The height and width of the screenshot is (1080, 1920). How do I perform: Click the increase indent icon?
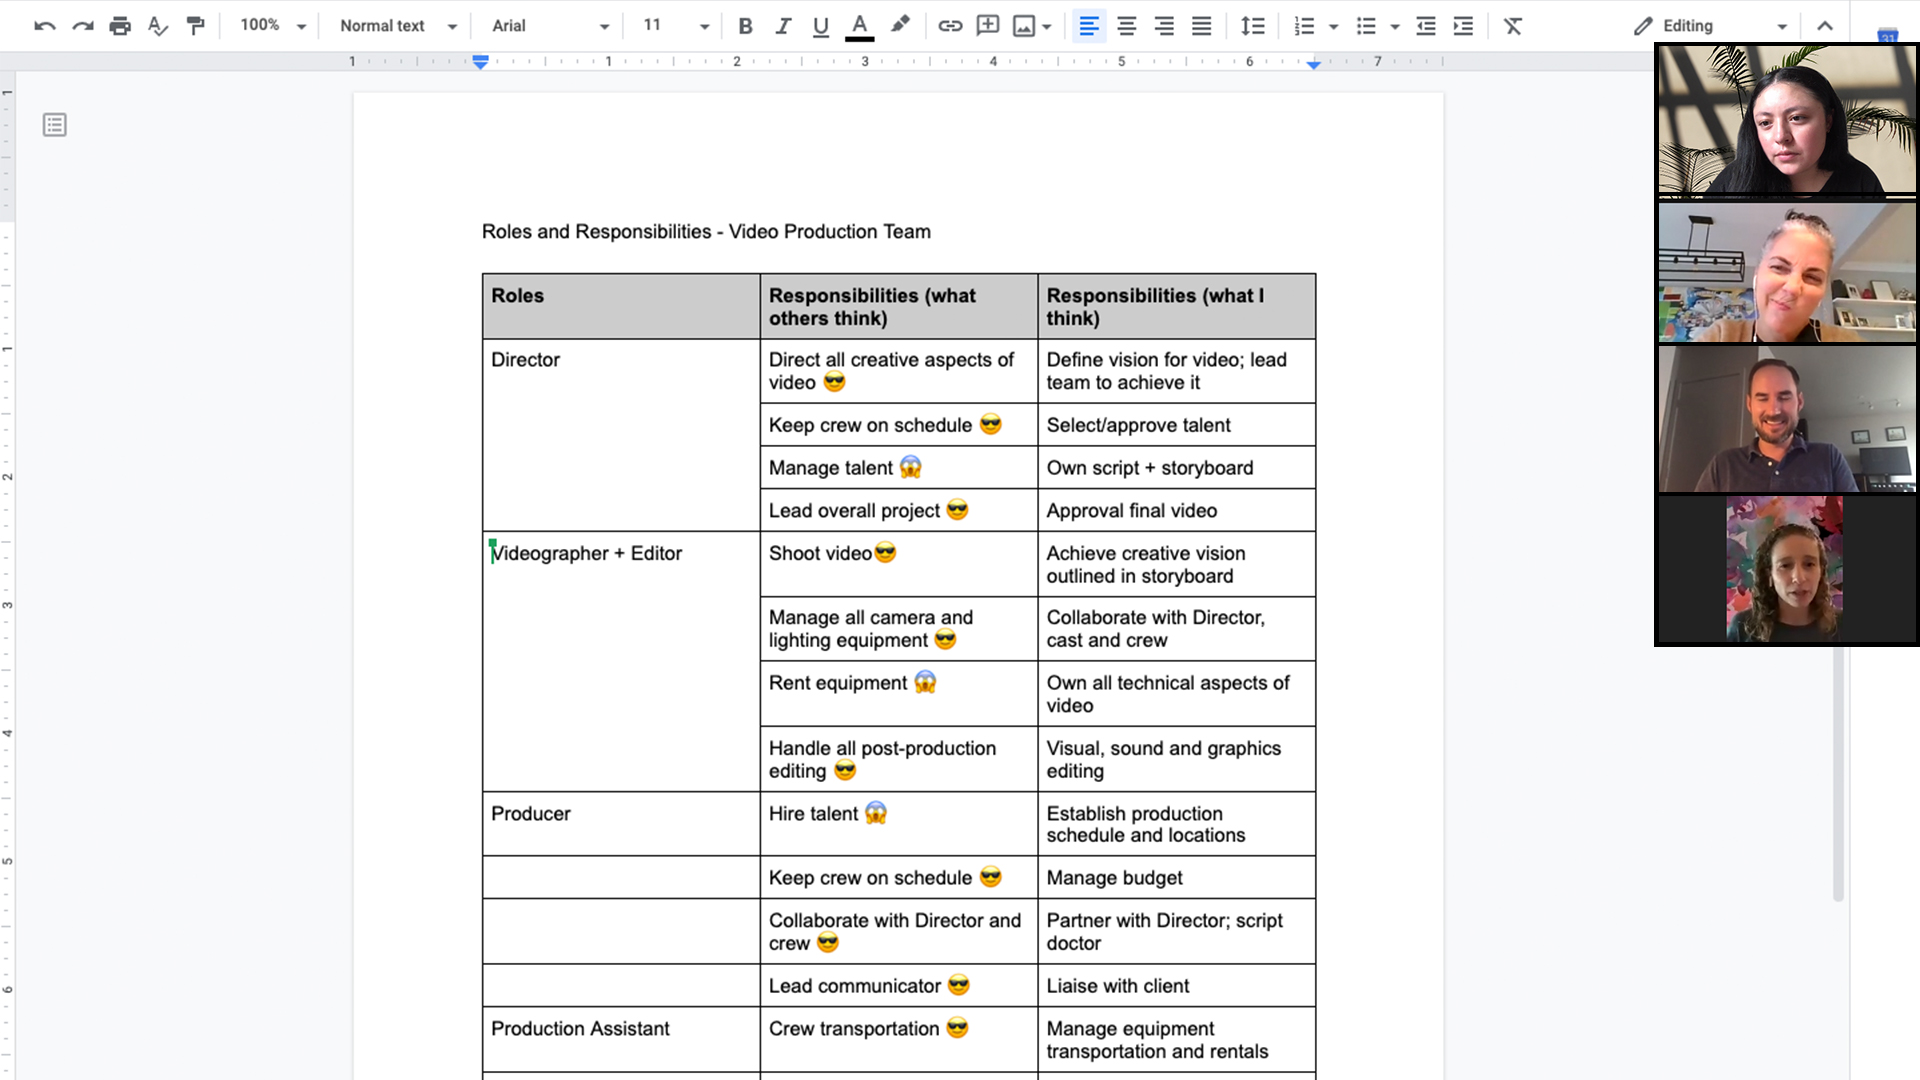[x=1464, y=25]
